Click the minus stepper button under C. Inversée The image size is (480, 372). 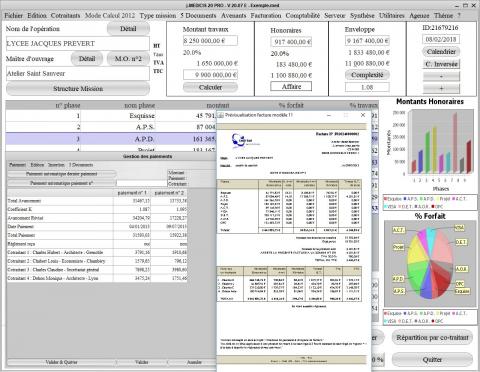[441, 76]
